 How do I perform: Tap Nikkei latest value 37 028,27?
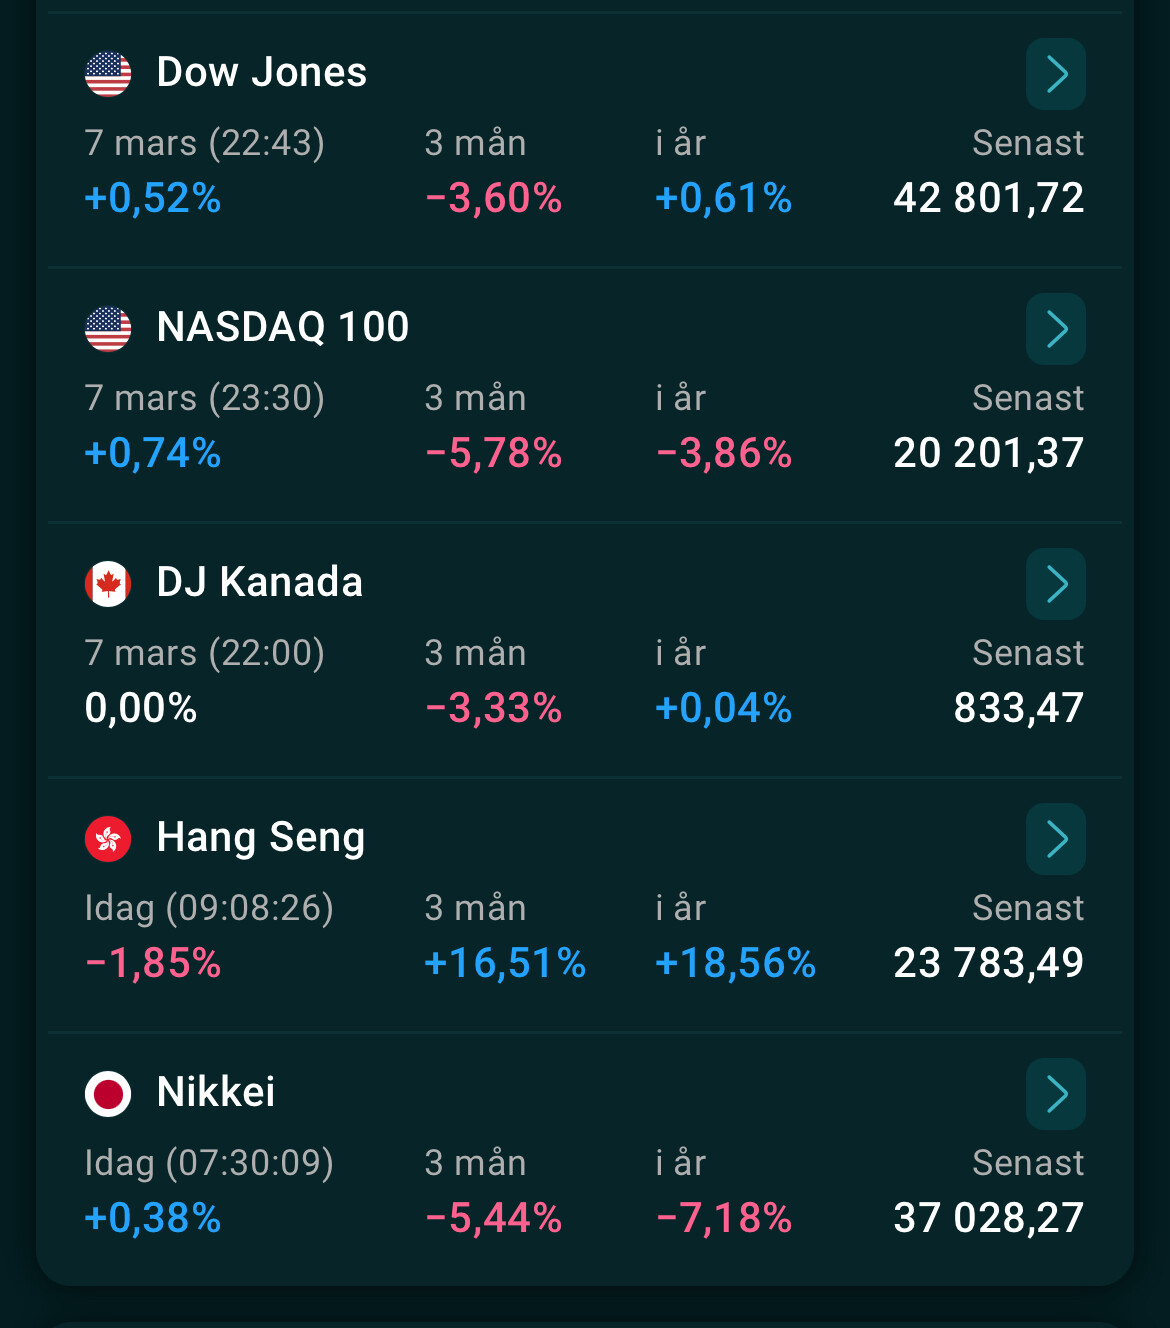[x=988, y=1218]
